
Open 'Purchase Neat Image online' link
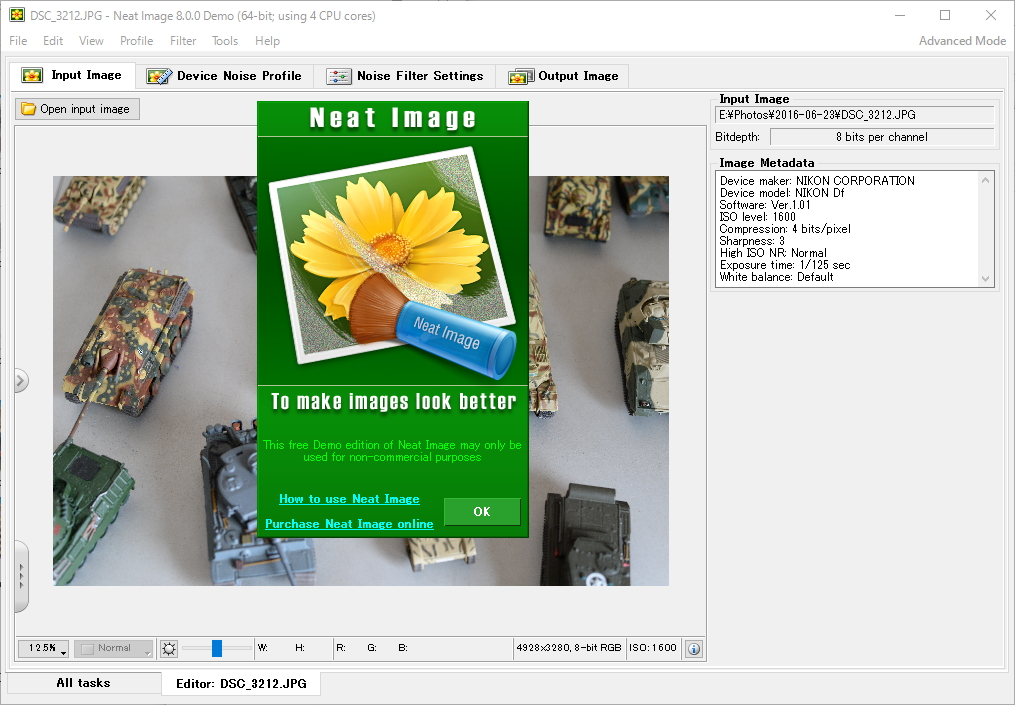pyautogui.click(x=349, y=524)
